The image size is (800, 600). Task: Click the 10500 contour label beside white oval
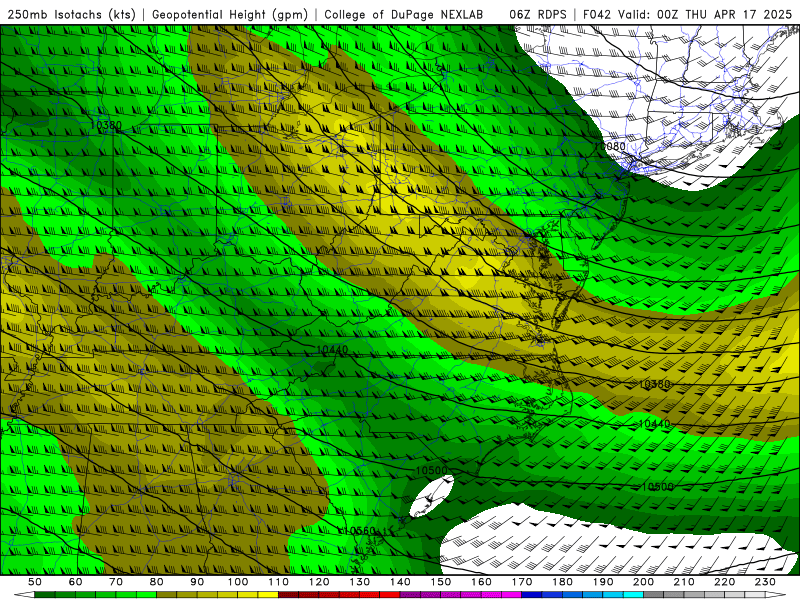pyautogui.click(x=432, y=470)
